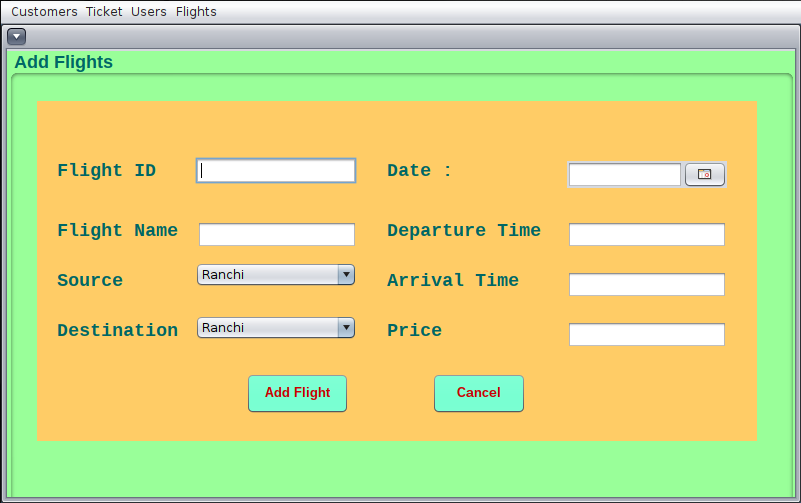Click the Flight ID label

(x=106, y=171)
